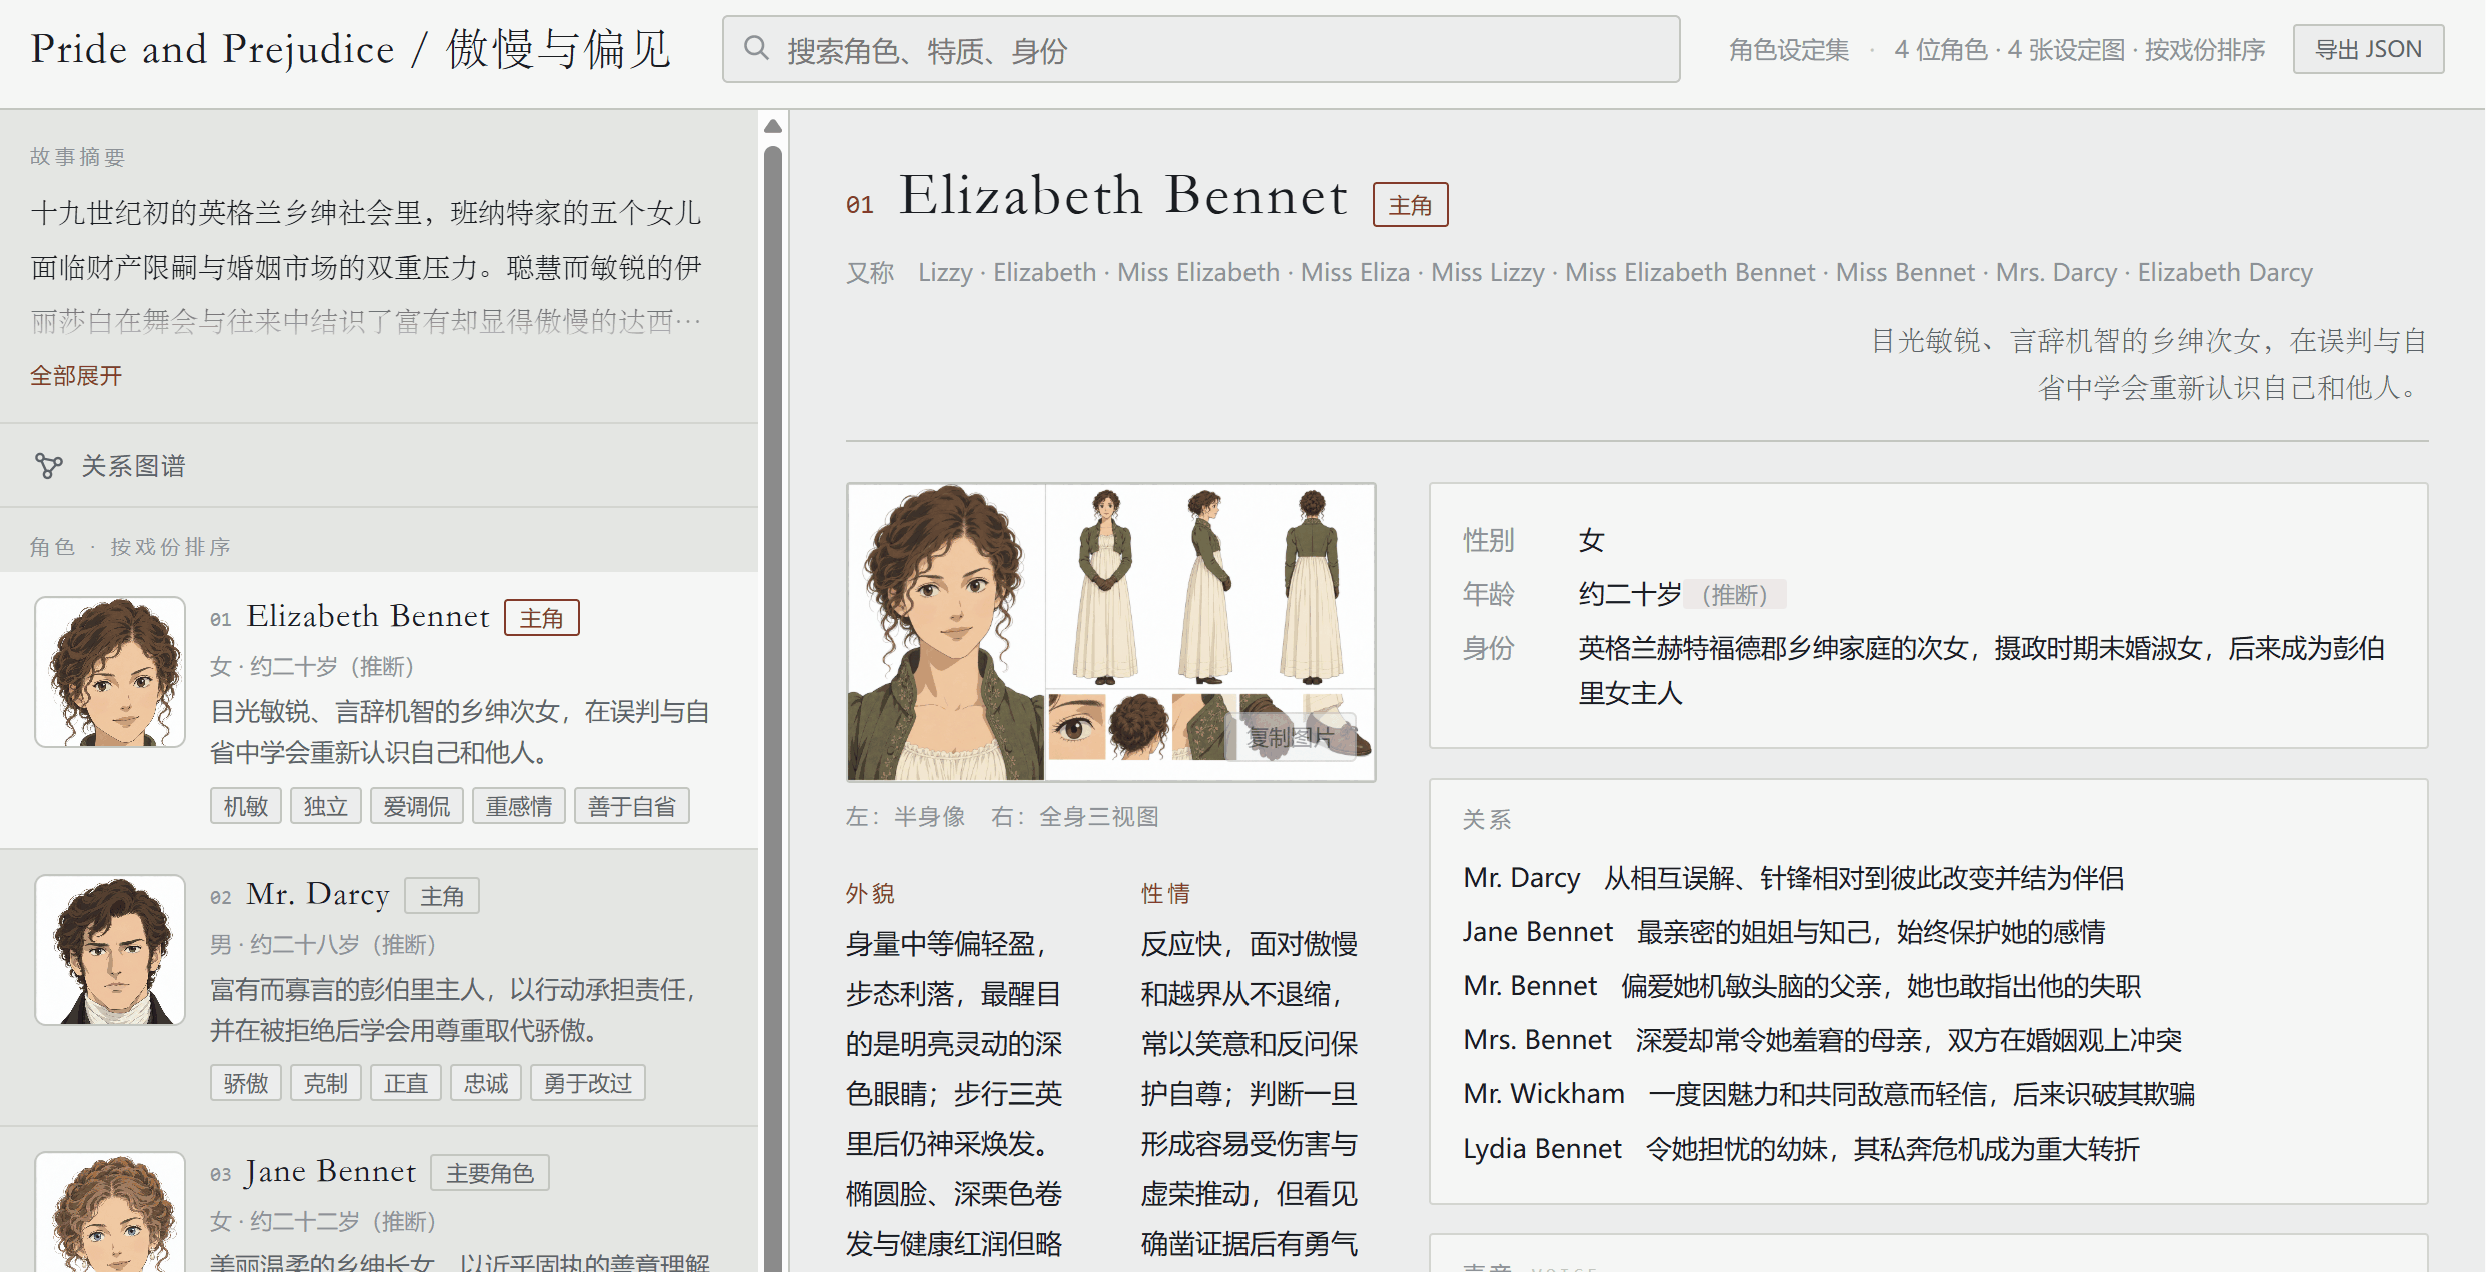
Task: Click Jane Bennet's portrait thumbnail
Action: (x=110, y=1212)
